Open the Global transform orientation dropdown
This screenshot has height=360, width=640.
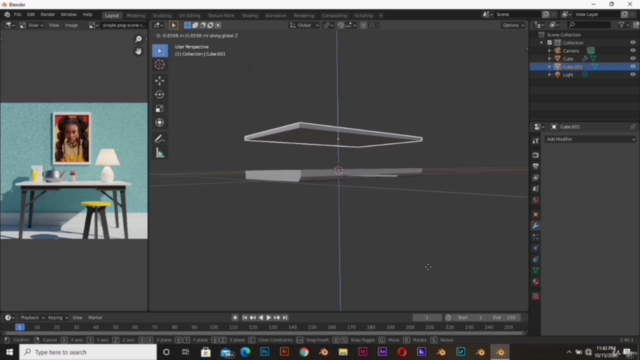(x=304, y=25)
